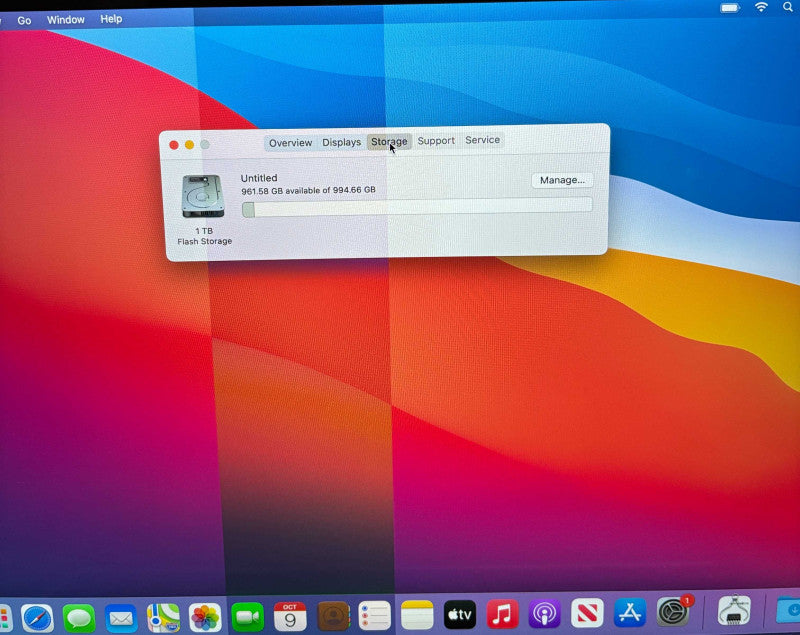The width and height of the screenshot is (800, 635).
Task: Click the Untitled disk drive icon
Action: click(203, 196)
